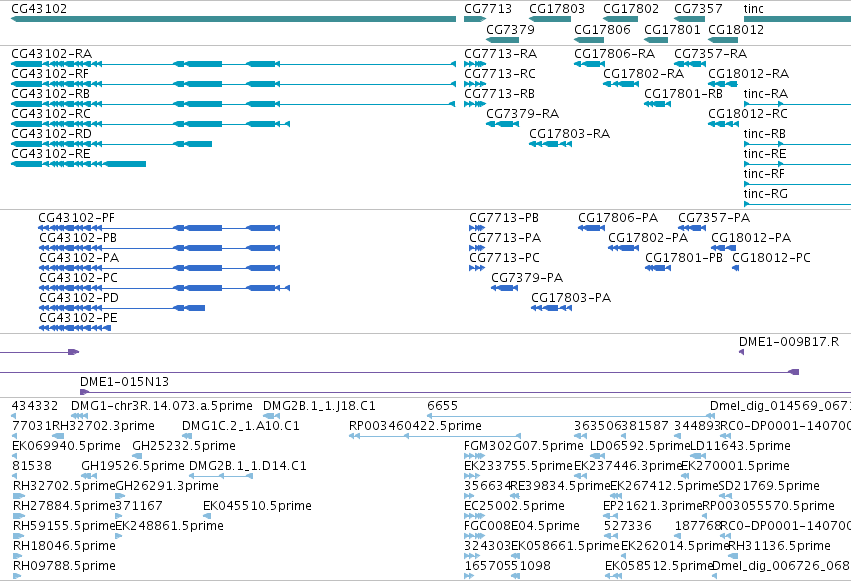Select BAC end DME1-009B17.R label
Image resolution: width=851 pixels, height=581 pixels.
point(789,342)
